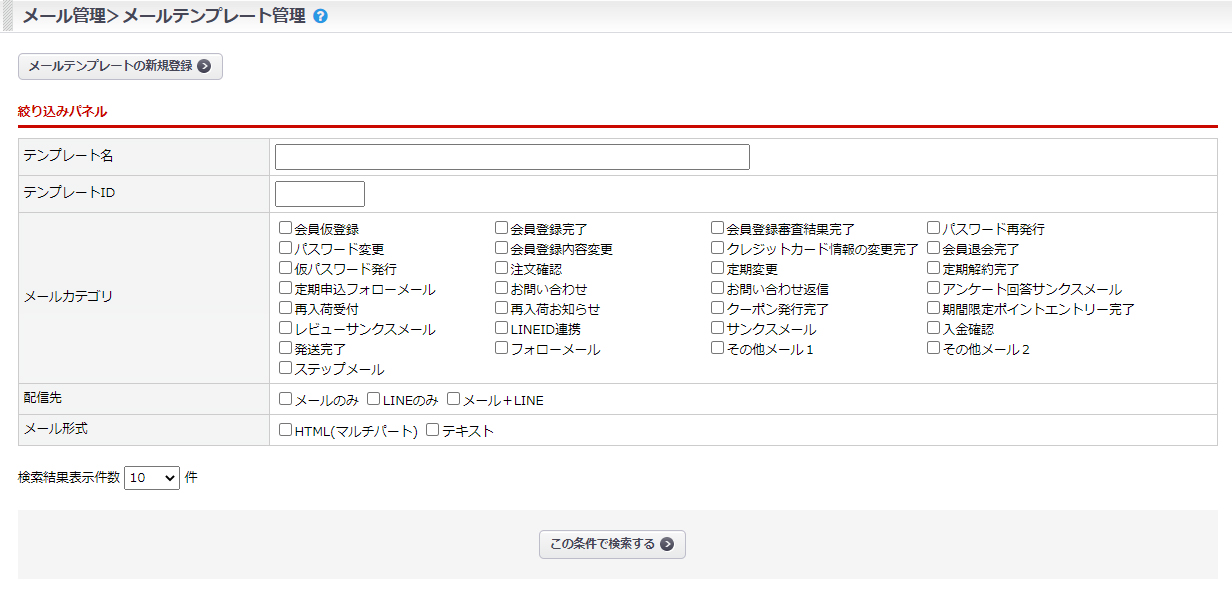Click この条件で検索する search button

click(x=612, y=544)
